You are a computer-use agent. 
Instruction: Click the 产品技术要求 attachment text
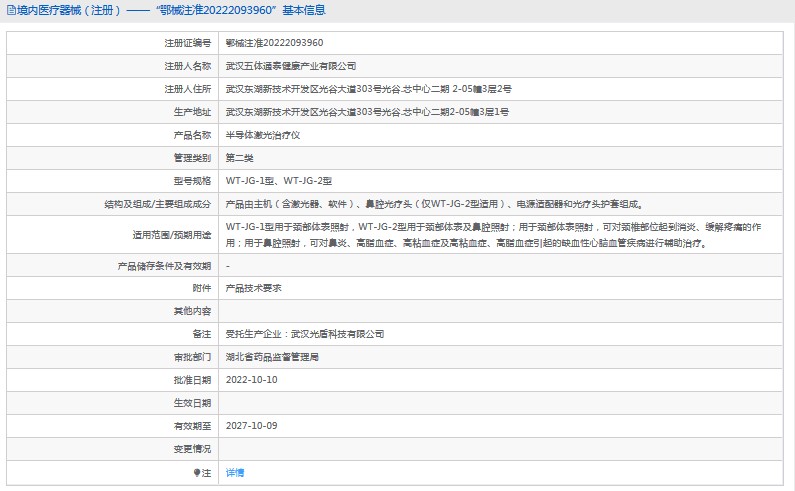pyautogui.click(x=254, y=288)
